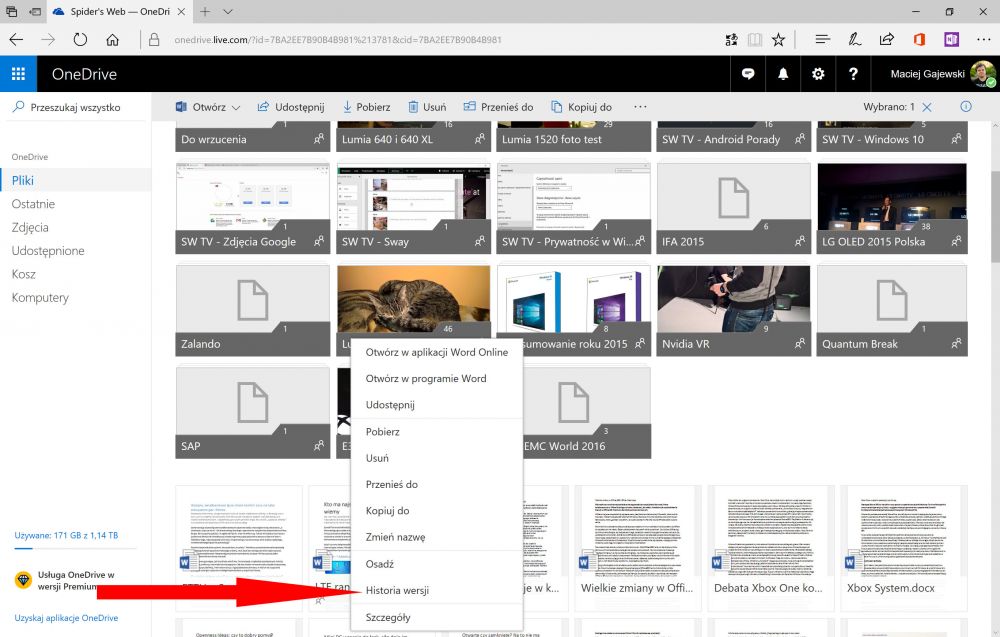Viewport: 1000px width, 637px height.
Task: Choose Kopiuj do in the context menu
Action: (x=437, y=511)
